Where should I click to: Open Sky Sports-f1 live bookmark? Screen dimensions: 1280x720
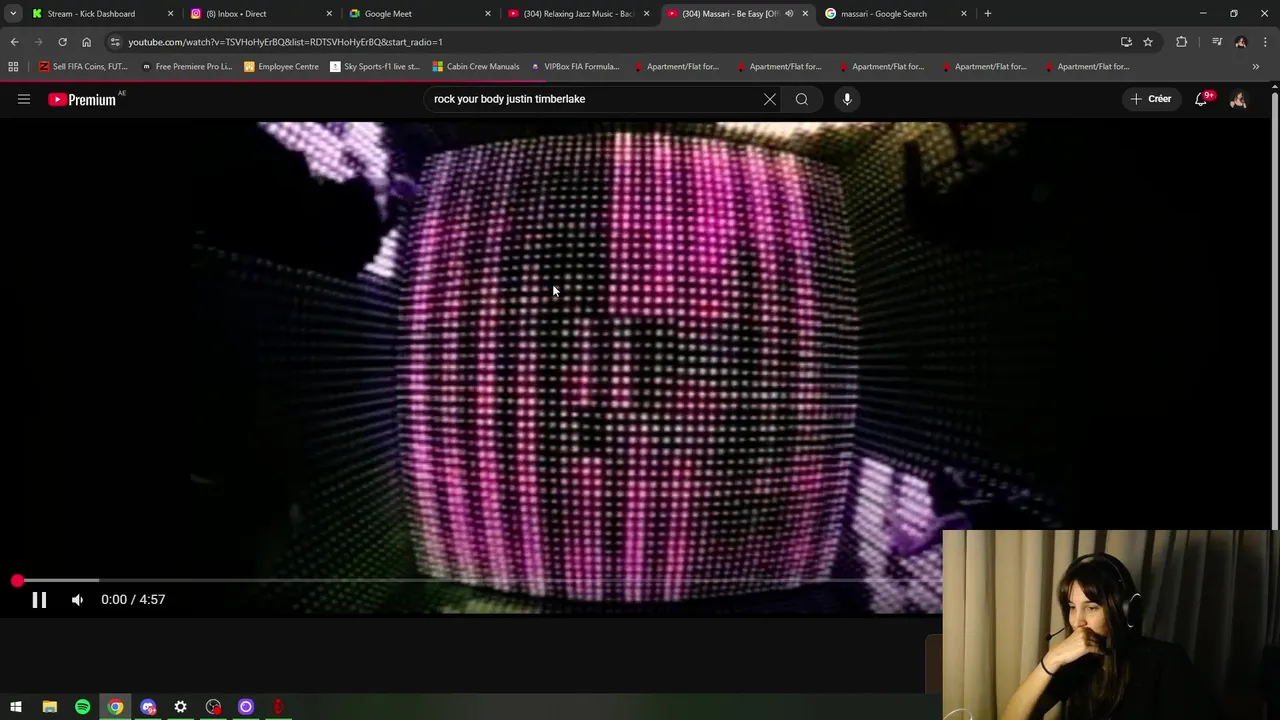coord(374,67)
